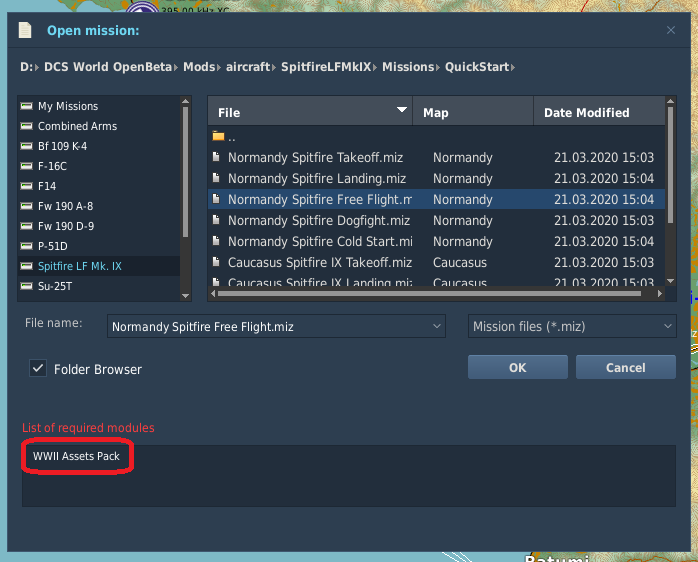Open the Mission files (*.miz) type dropdown
Image resolution: width=698 pixels, height=562 pixels.
tap(668, 326)
